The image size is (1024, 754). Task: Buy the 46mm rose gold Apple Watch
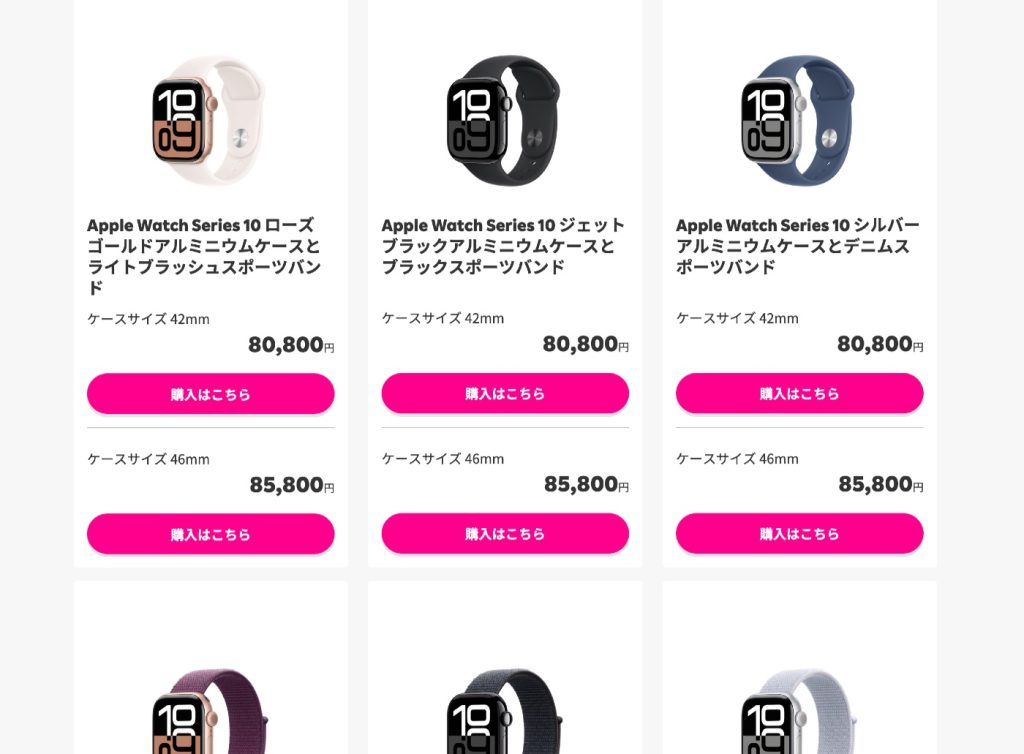(x=211, y=534)
